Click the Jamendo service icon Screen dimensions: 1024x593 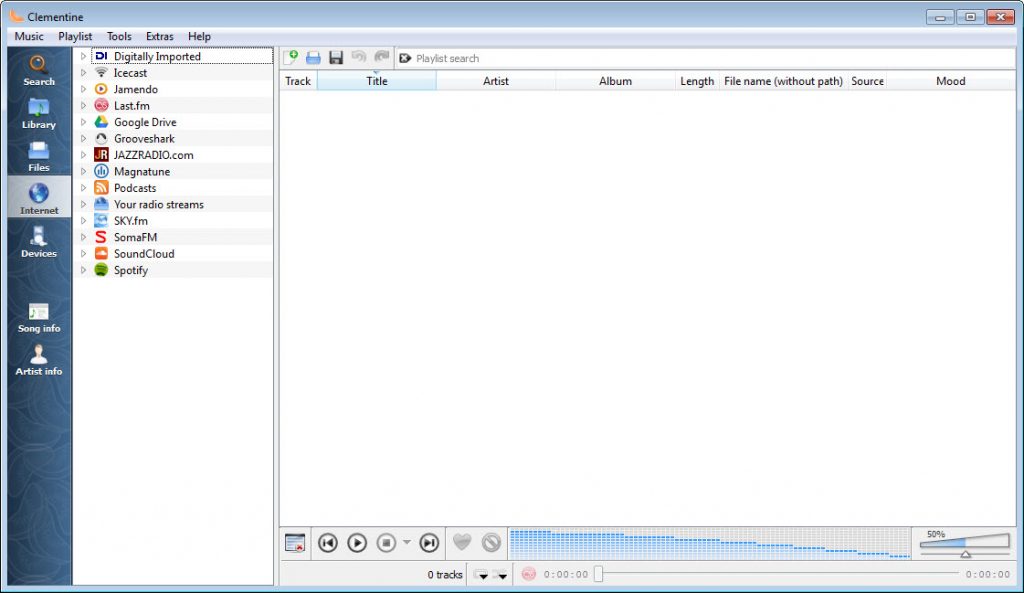(101, 89)
